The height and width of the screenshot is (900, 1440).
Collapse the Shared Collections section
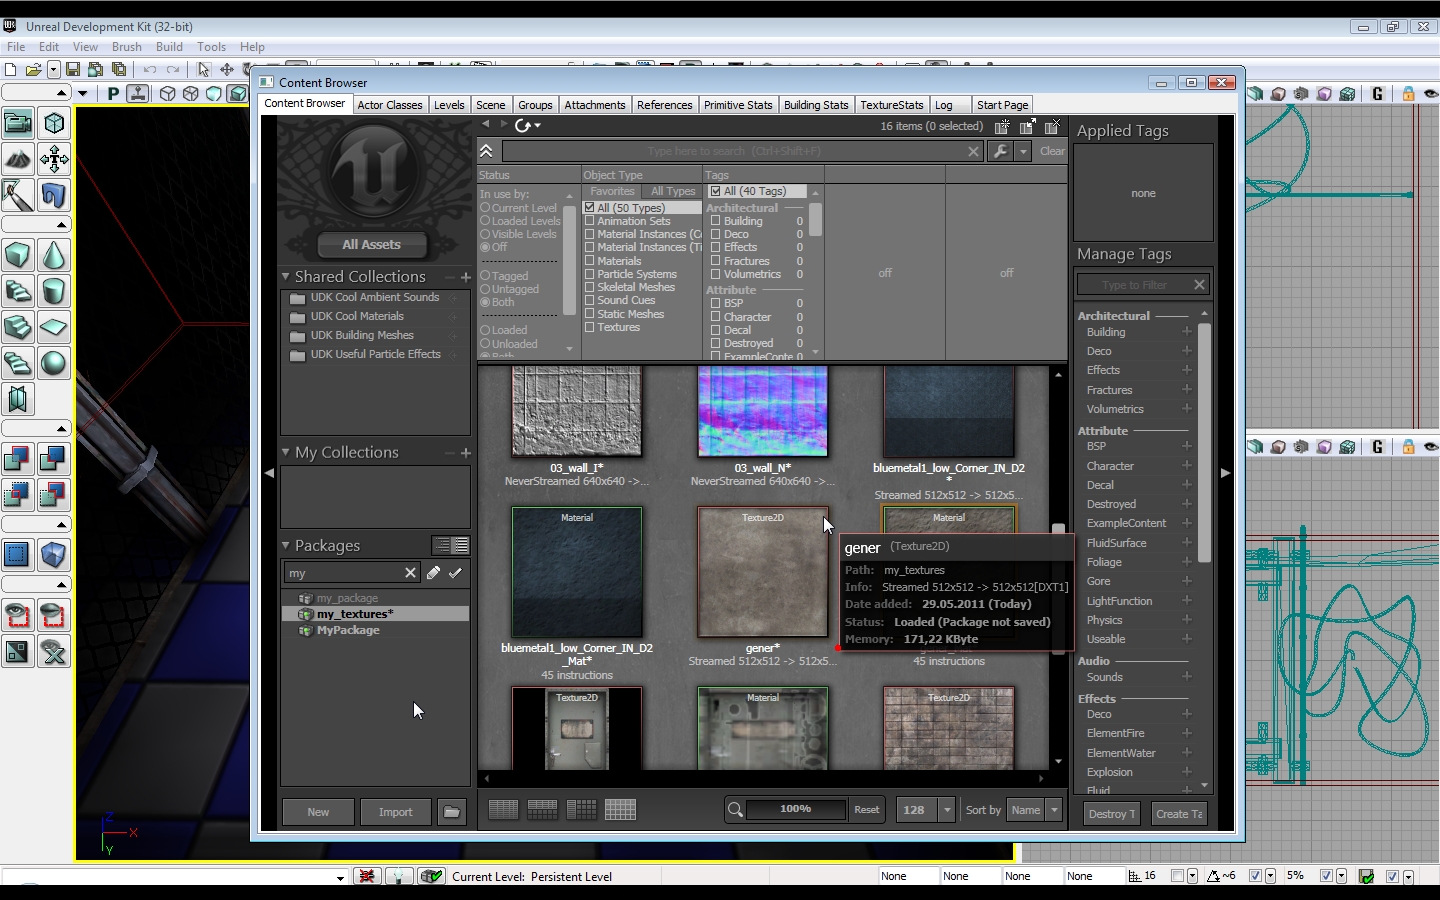286,277
